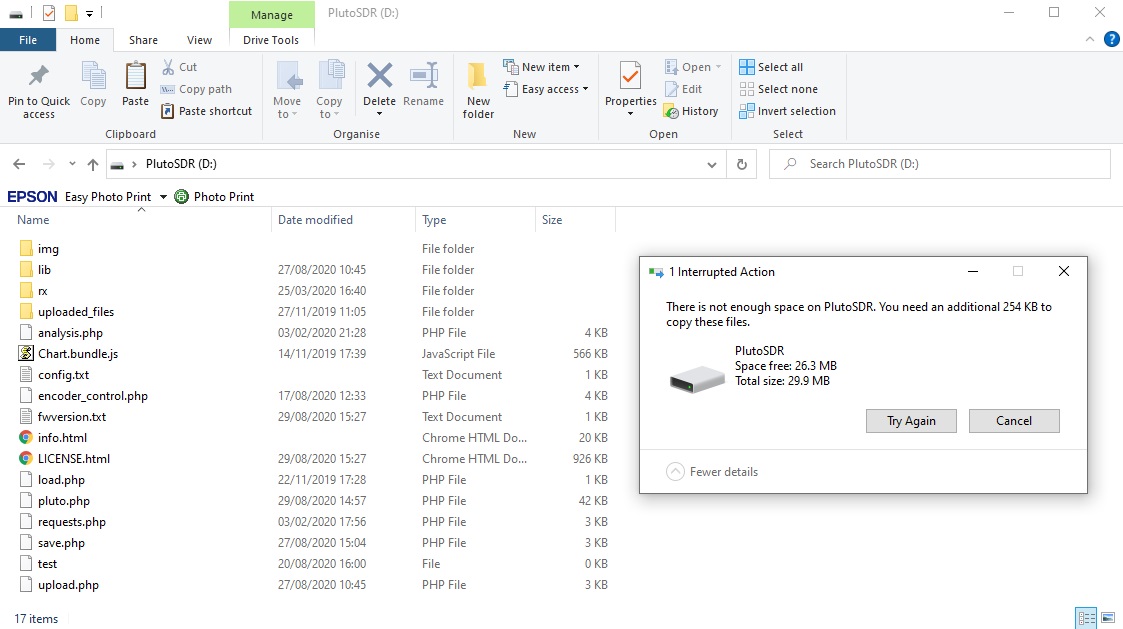Collapse the ribbon with chevron arrow
This screenshot has width=1123, height=629.
tap(1089, 39)
